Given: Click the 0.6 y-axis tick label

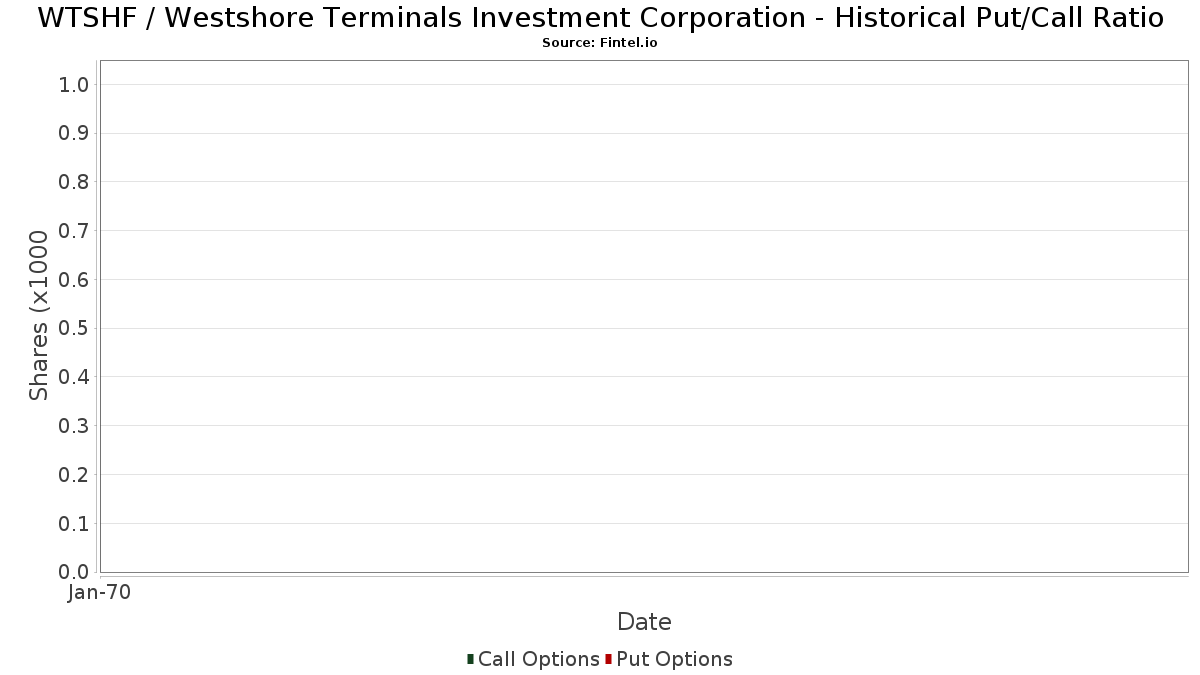Looking at the screenshot, I should [x=74, y=280].
